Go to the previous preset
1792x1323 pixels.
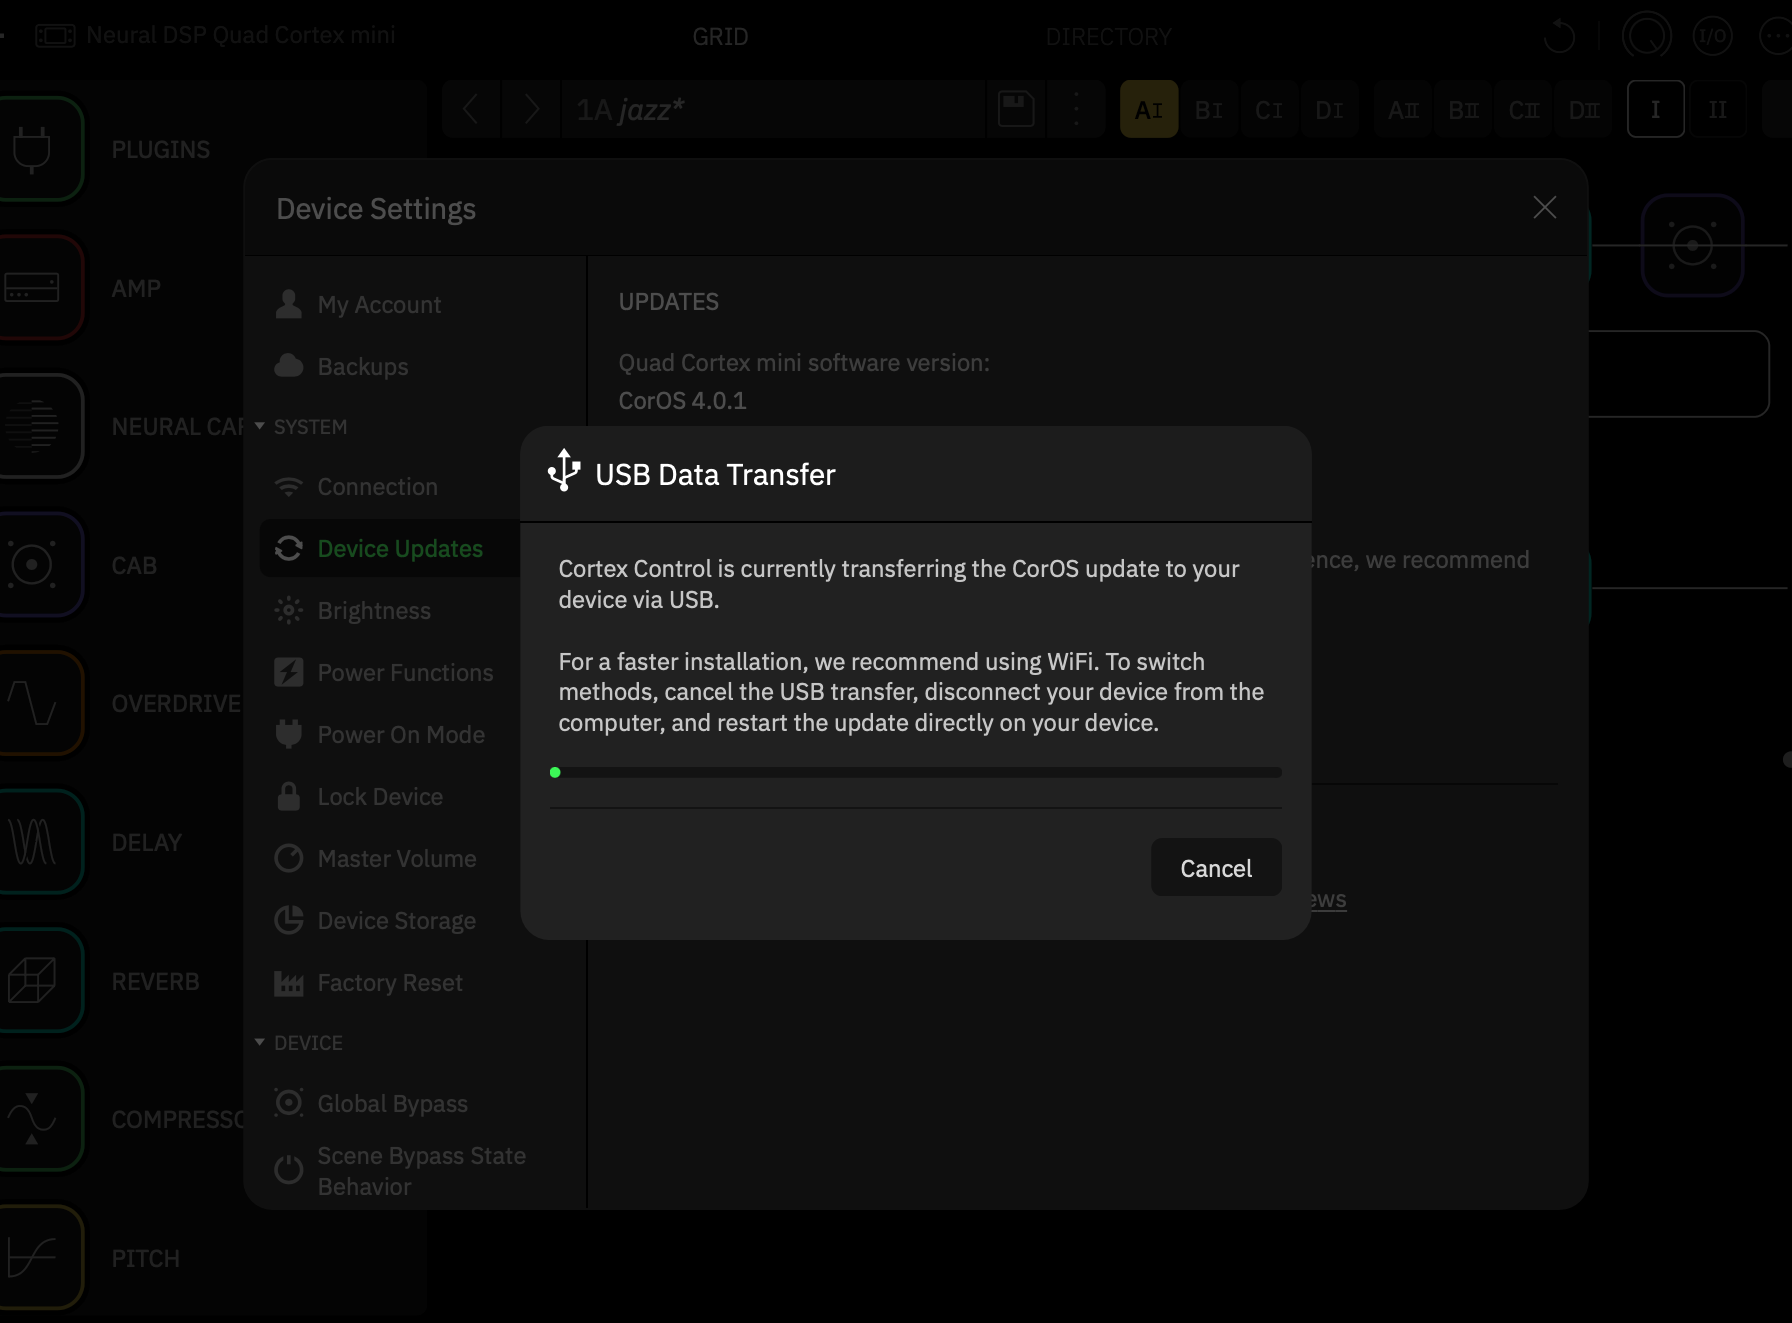pyautogui.click(x=471, y=109)
